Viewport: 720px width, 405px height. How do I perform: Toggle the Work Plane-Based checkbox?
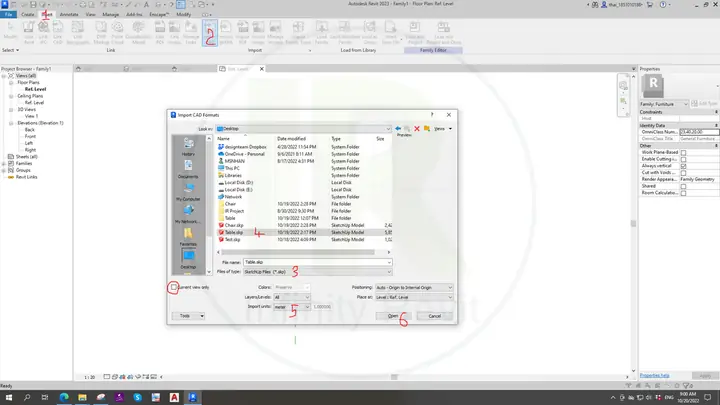click(683, 152)
